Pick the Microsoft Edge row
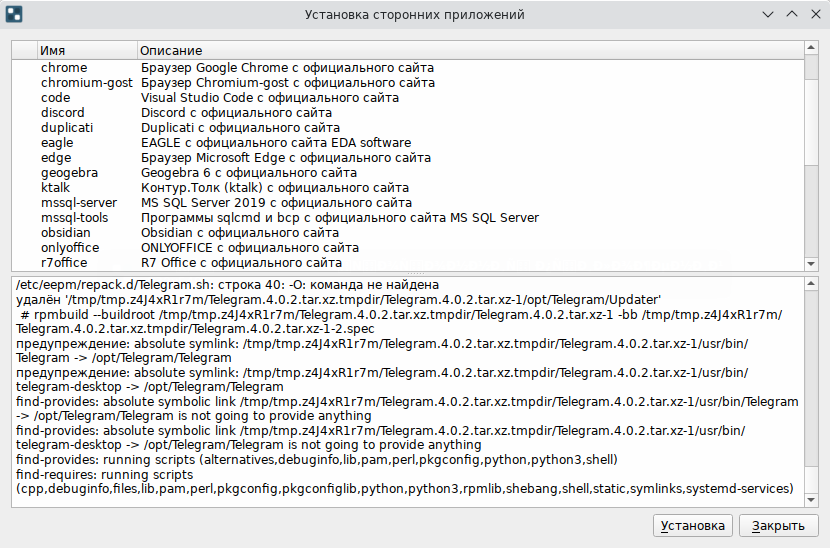Viewport: 830px width, 548px height. pyautogui.click(x=56, y=158)
